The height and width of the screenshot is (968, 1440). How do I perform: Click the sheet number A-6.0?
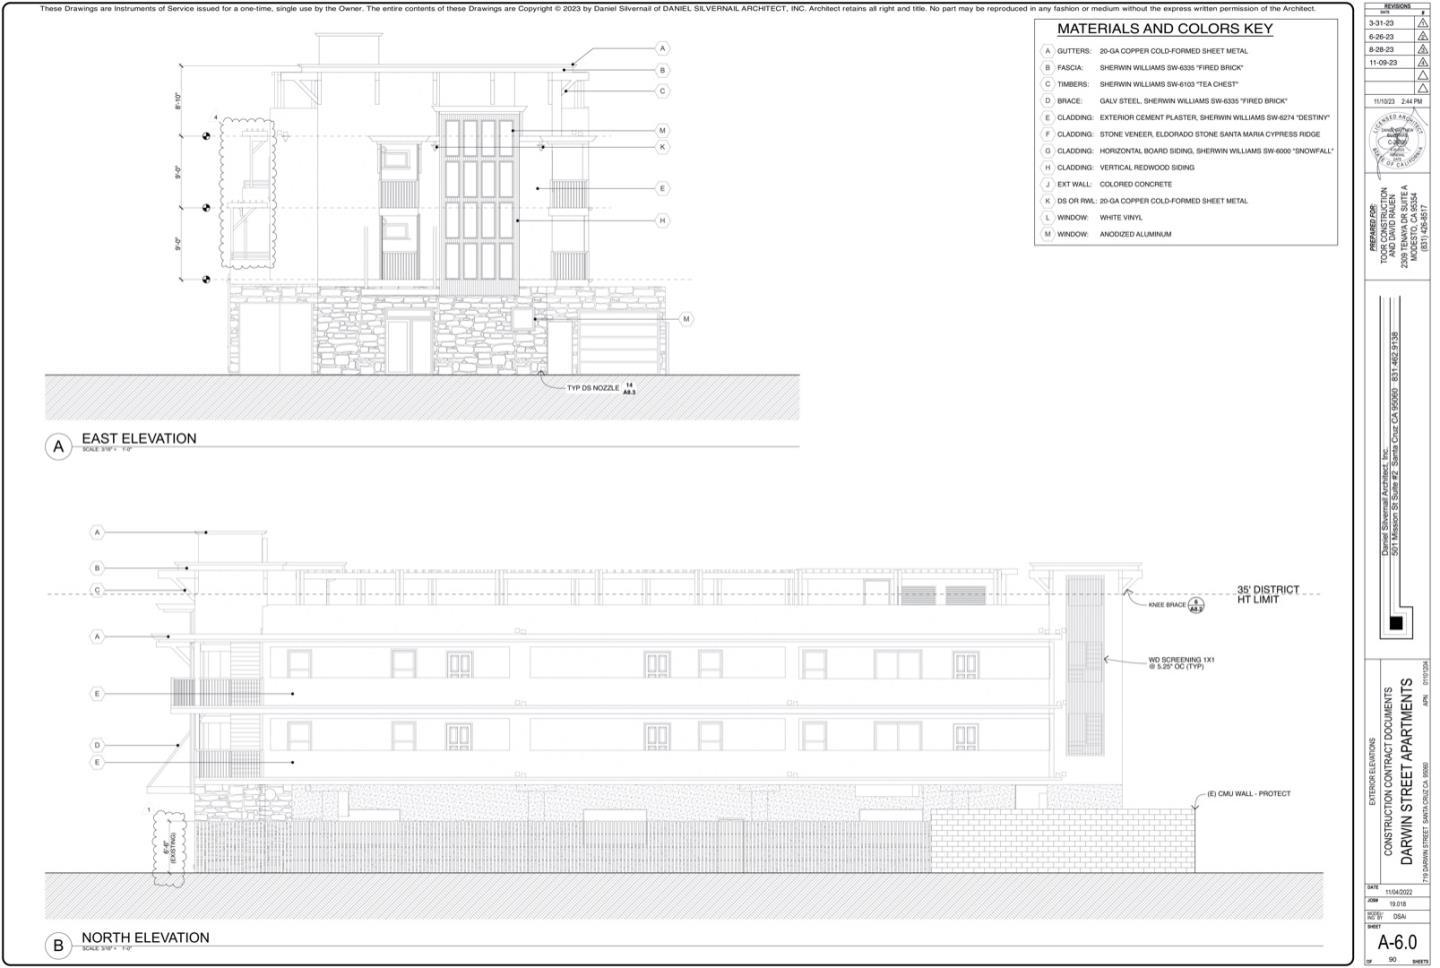[1397, 943]
